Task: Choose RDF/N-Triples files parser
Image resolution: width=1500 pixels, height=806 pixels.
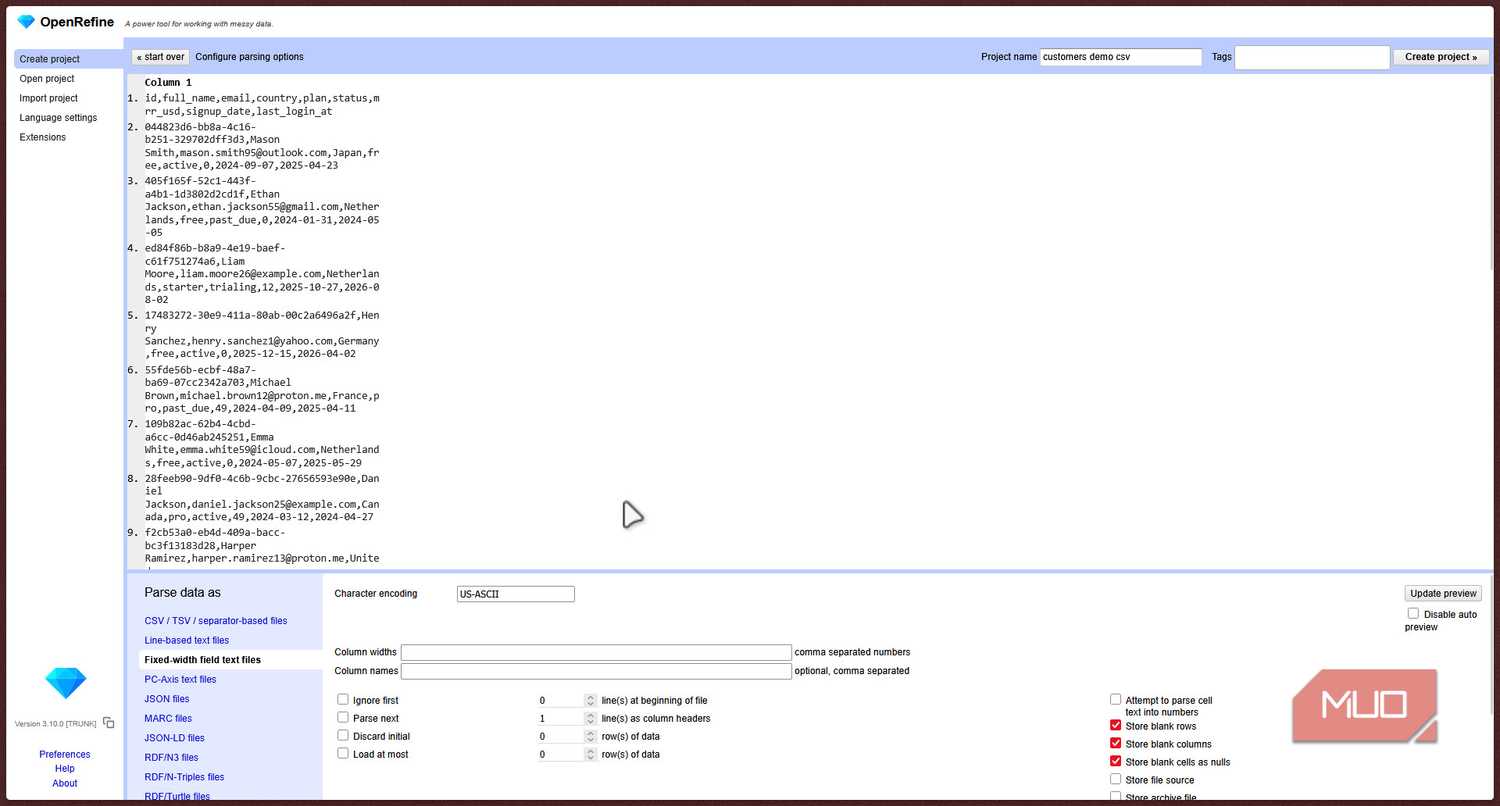Action: (184, 777)
